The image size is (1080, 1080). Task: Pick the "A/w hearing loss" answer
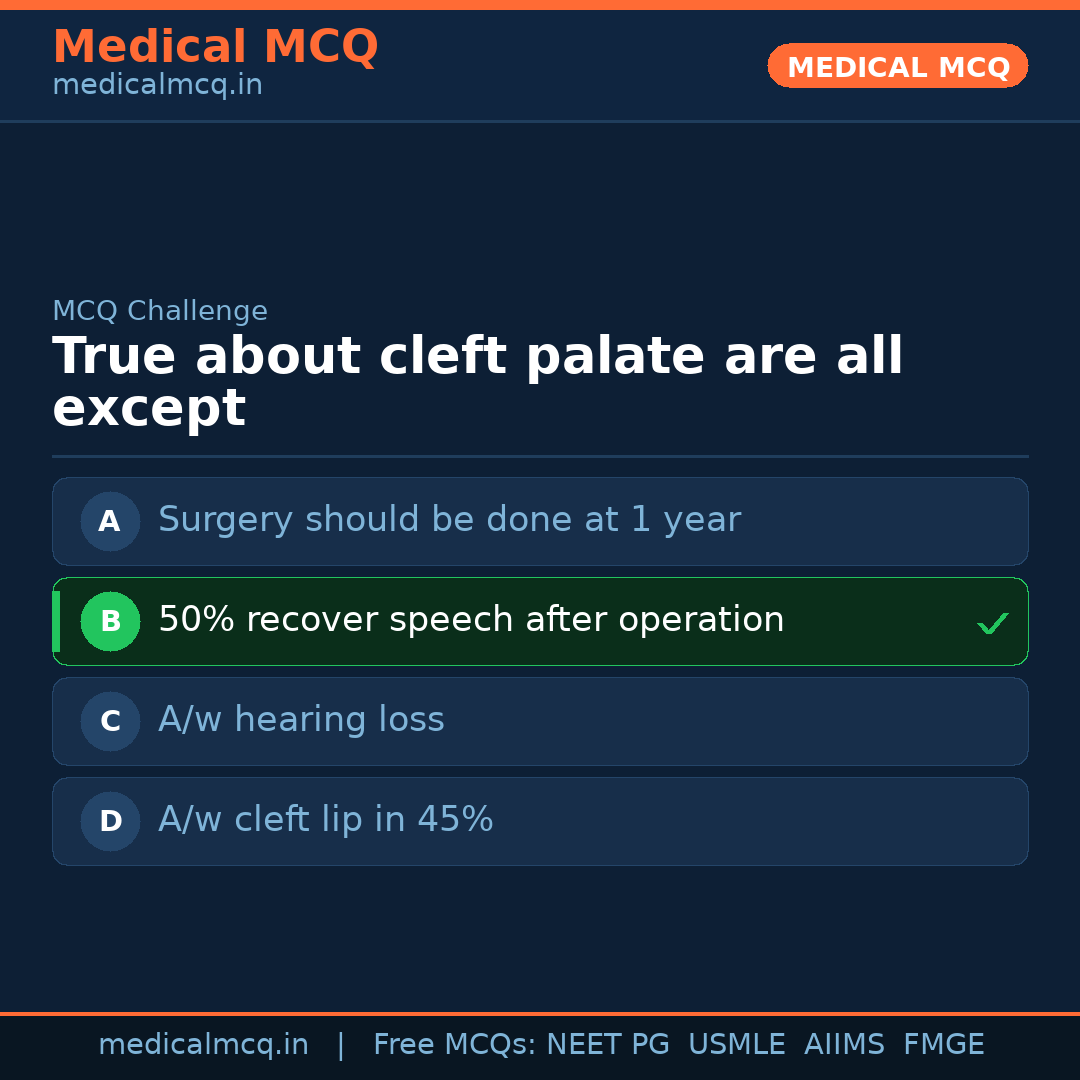point(301,720)
